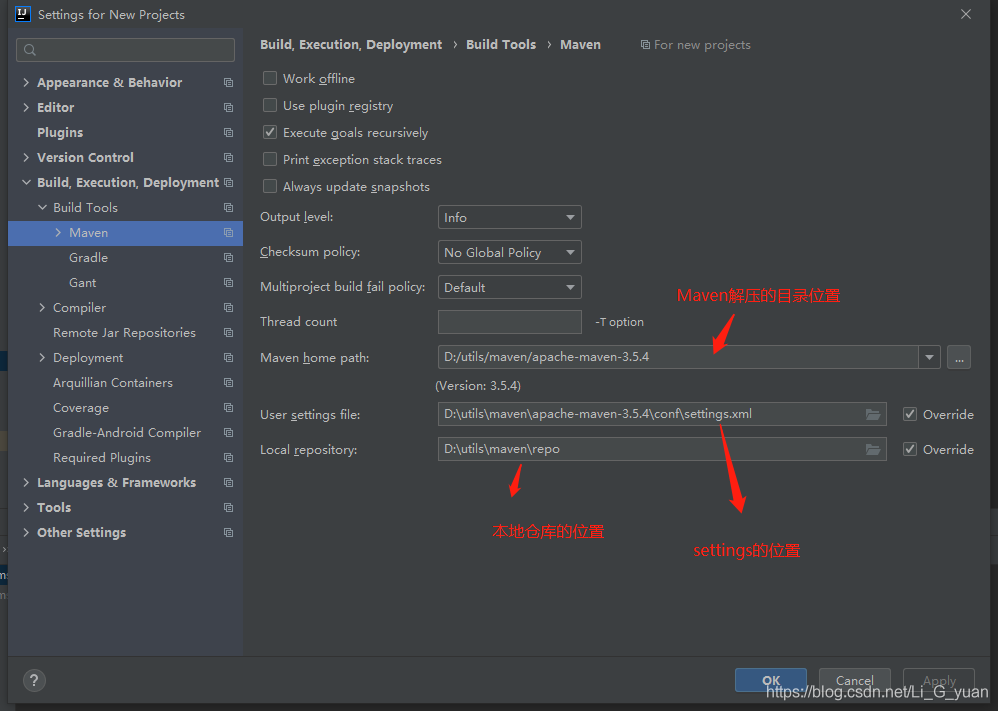
Task: Collapse the Build Tools node
Action: 42,208
